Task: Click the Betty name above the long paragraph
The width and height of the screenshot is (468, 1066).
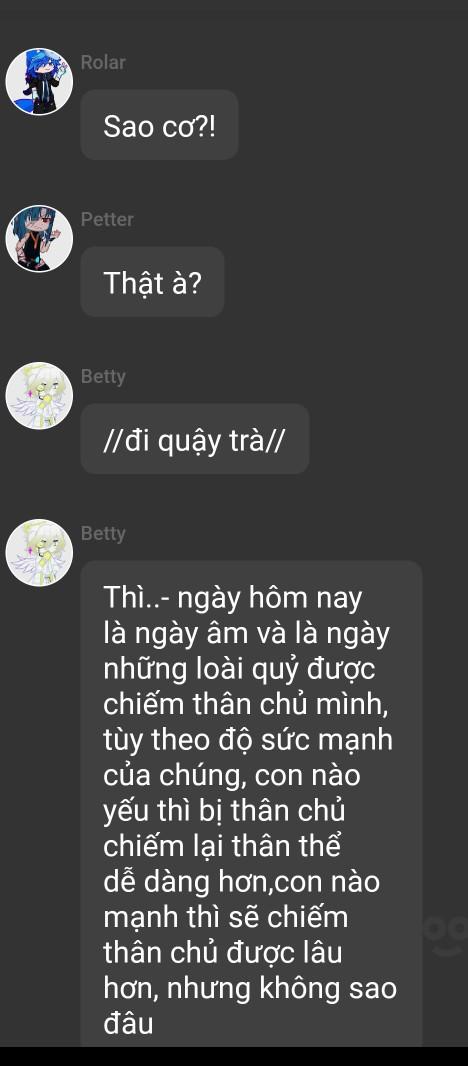Action: [x=103, y=534]
